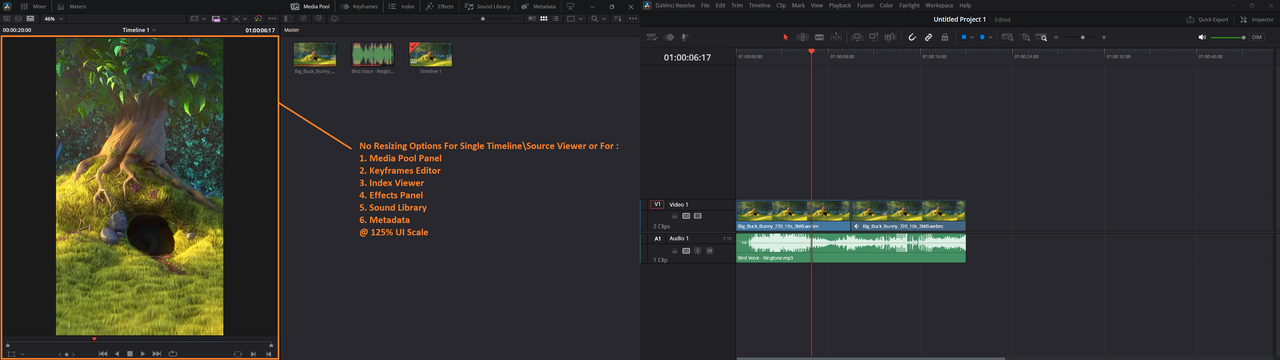
Task: Toggle timeline Snapping magnet icon
Action: pos(912,37)
